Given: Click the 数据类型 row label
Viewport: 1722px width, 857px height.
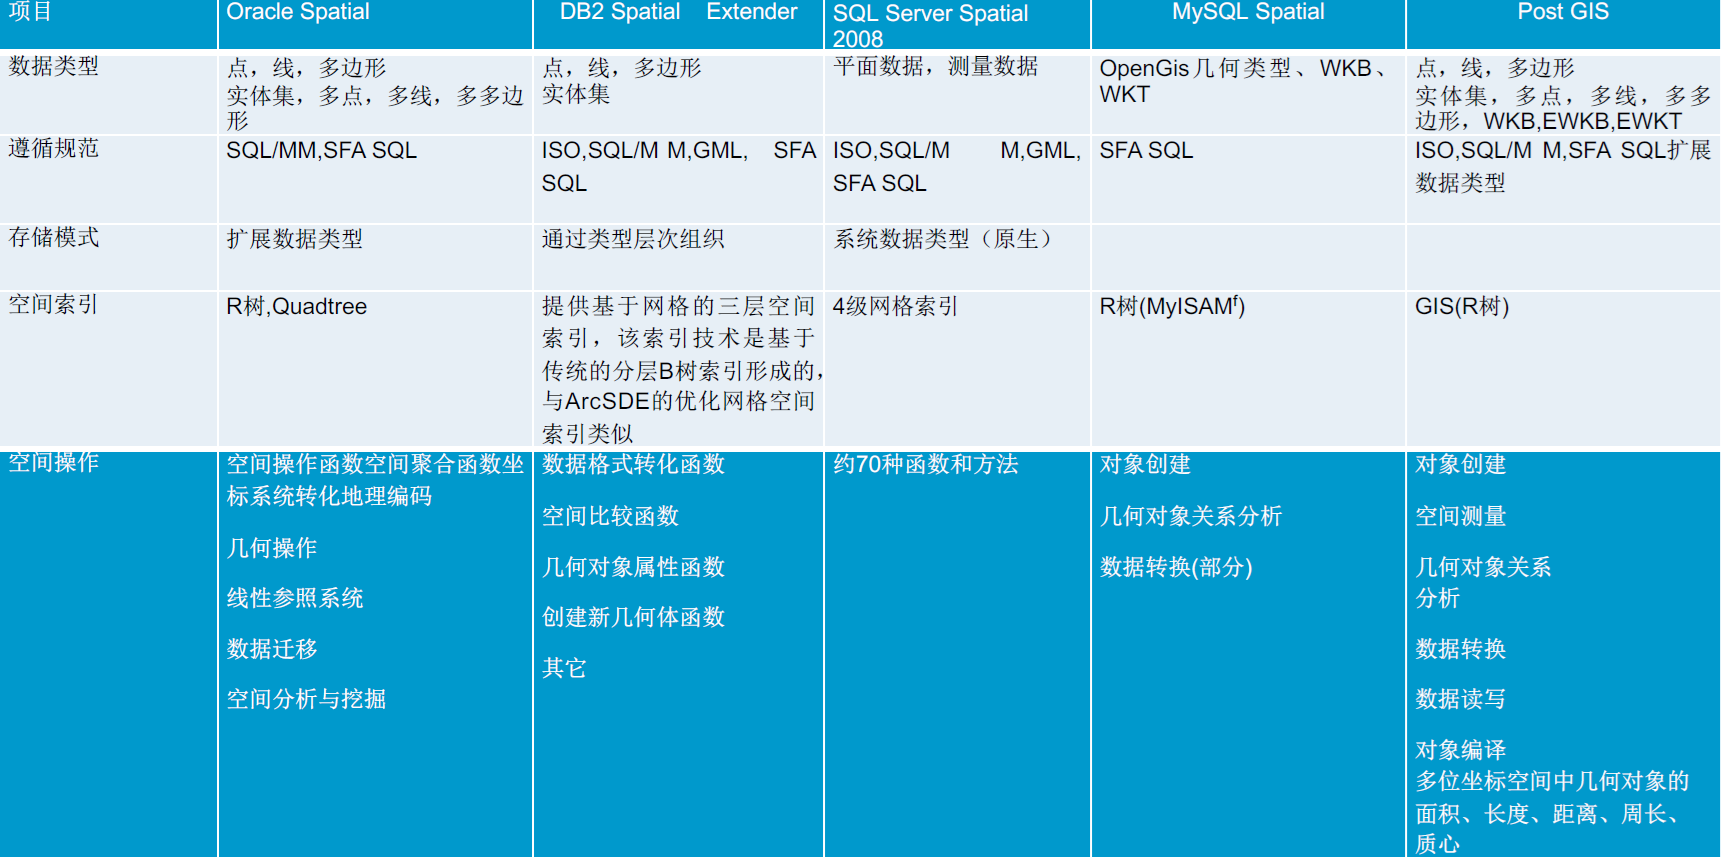Looking at the screenshot, I should click(x=54, y=66).
